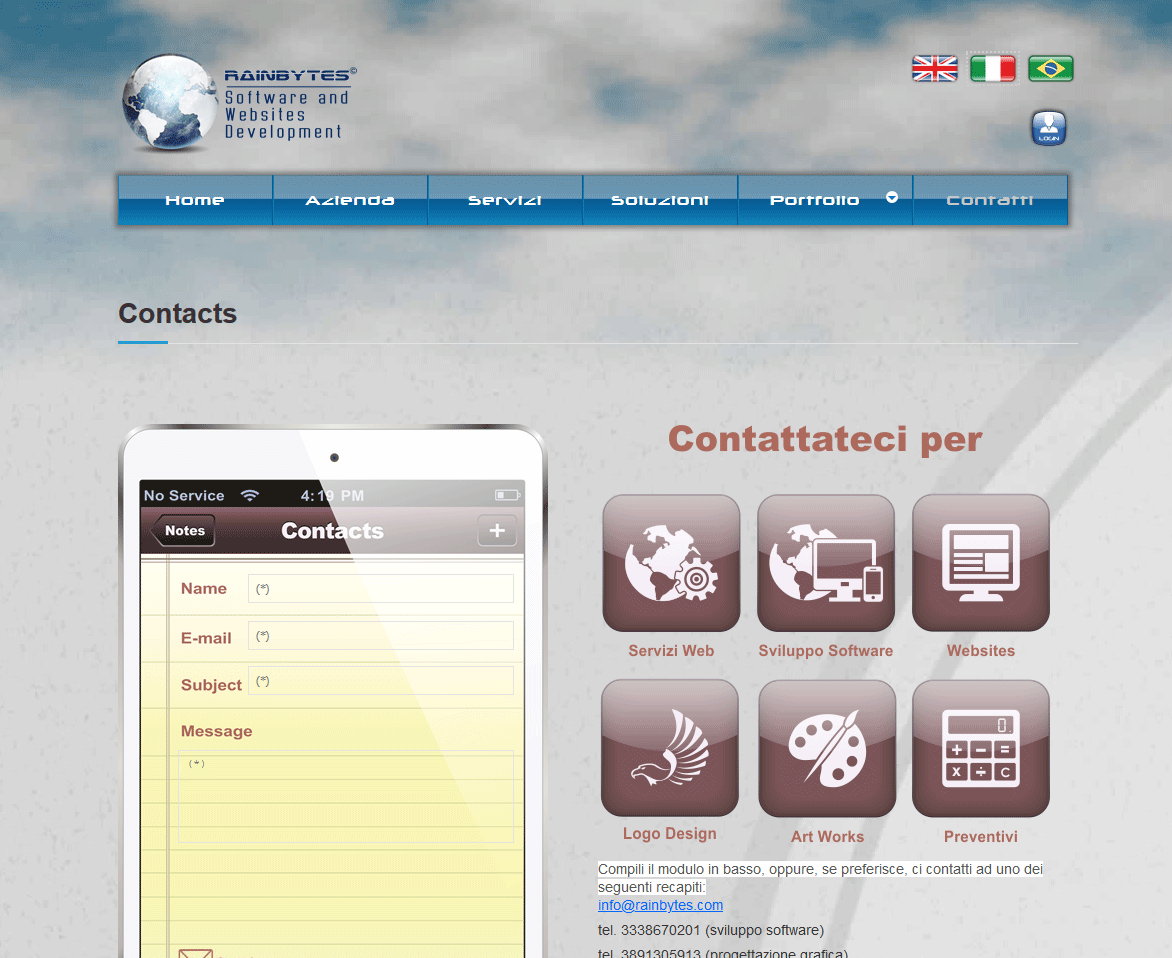Switch site language to English flag
Image resolution: width=1172 pixels, height=958 pixels.
934,69
